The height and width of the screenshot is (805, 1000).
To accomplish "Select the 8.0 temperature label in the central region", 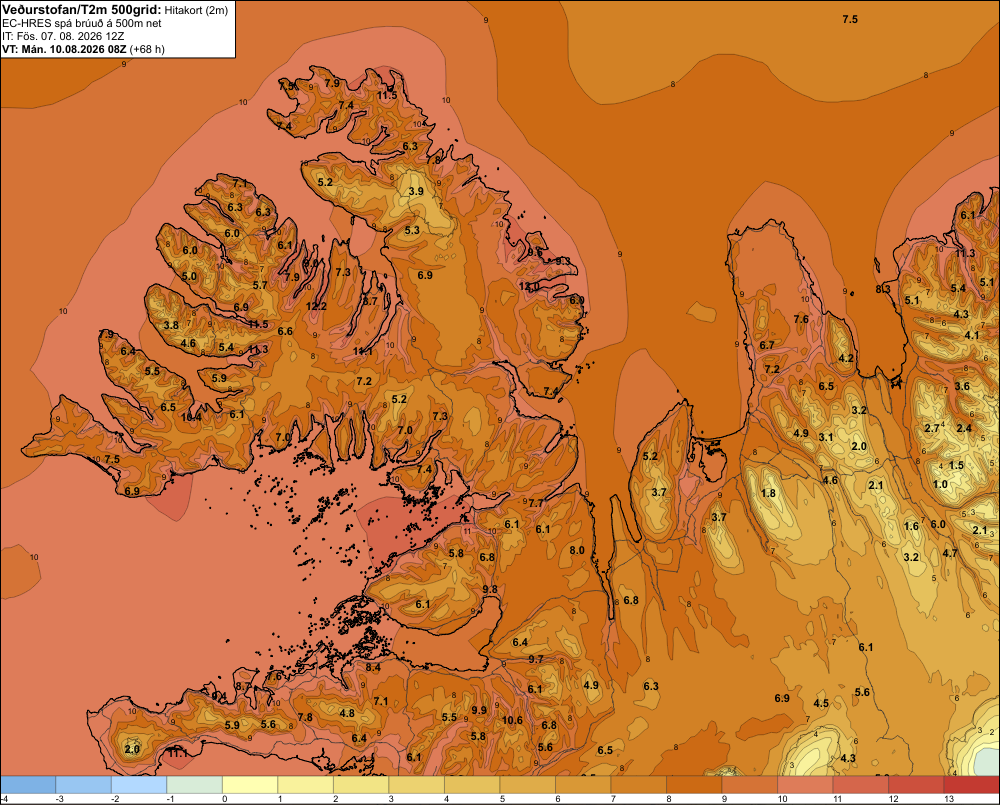I will [577, 550].
